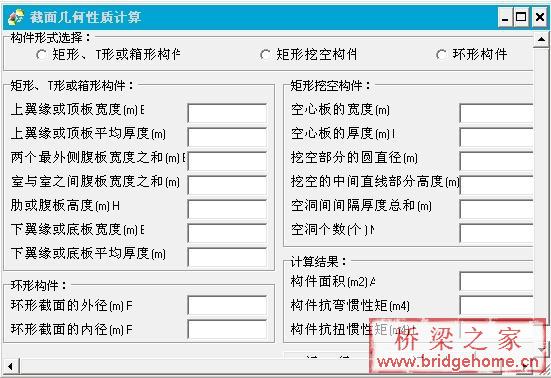Click the 空洞个数 input field
Image resolution: width=551 pixels, height=378 pixels.
pos(496,233)
